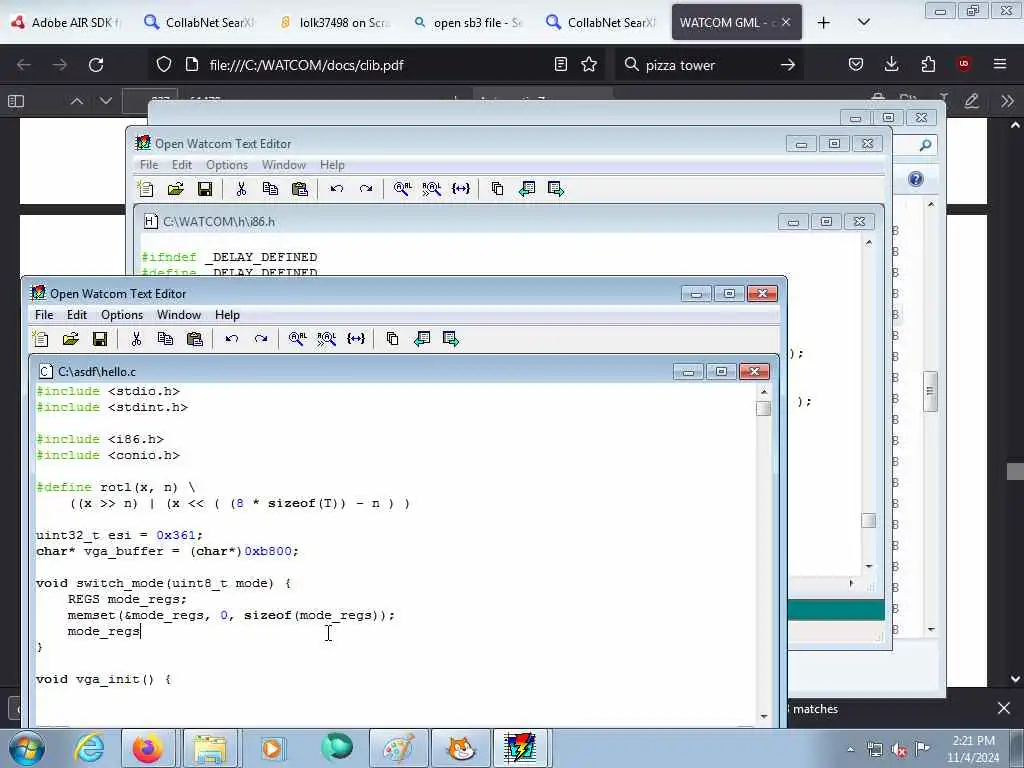Open Scratch cat taskbar icon

pos(461,748)
